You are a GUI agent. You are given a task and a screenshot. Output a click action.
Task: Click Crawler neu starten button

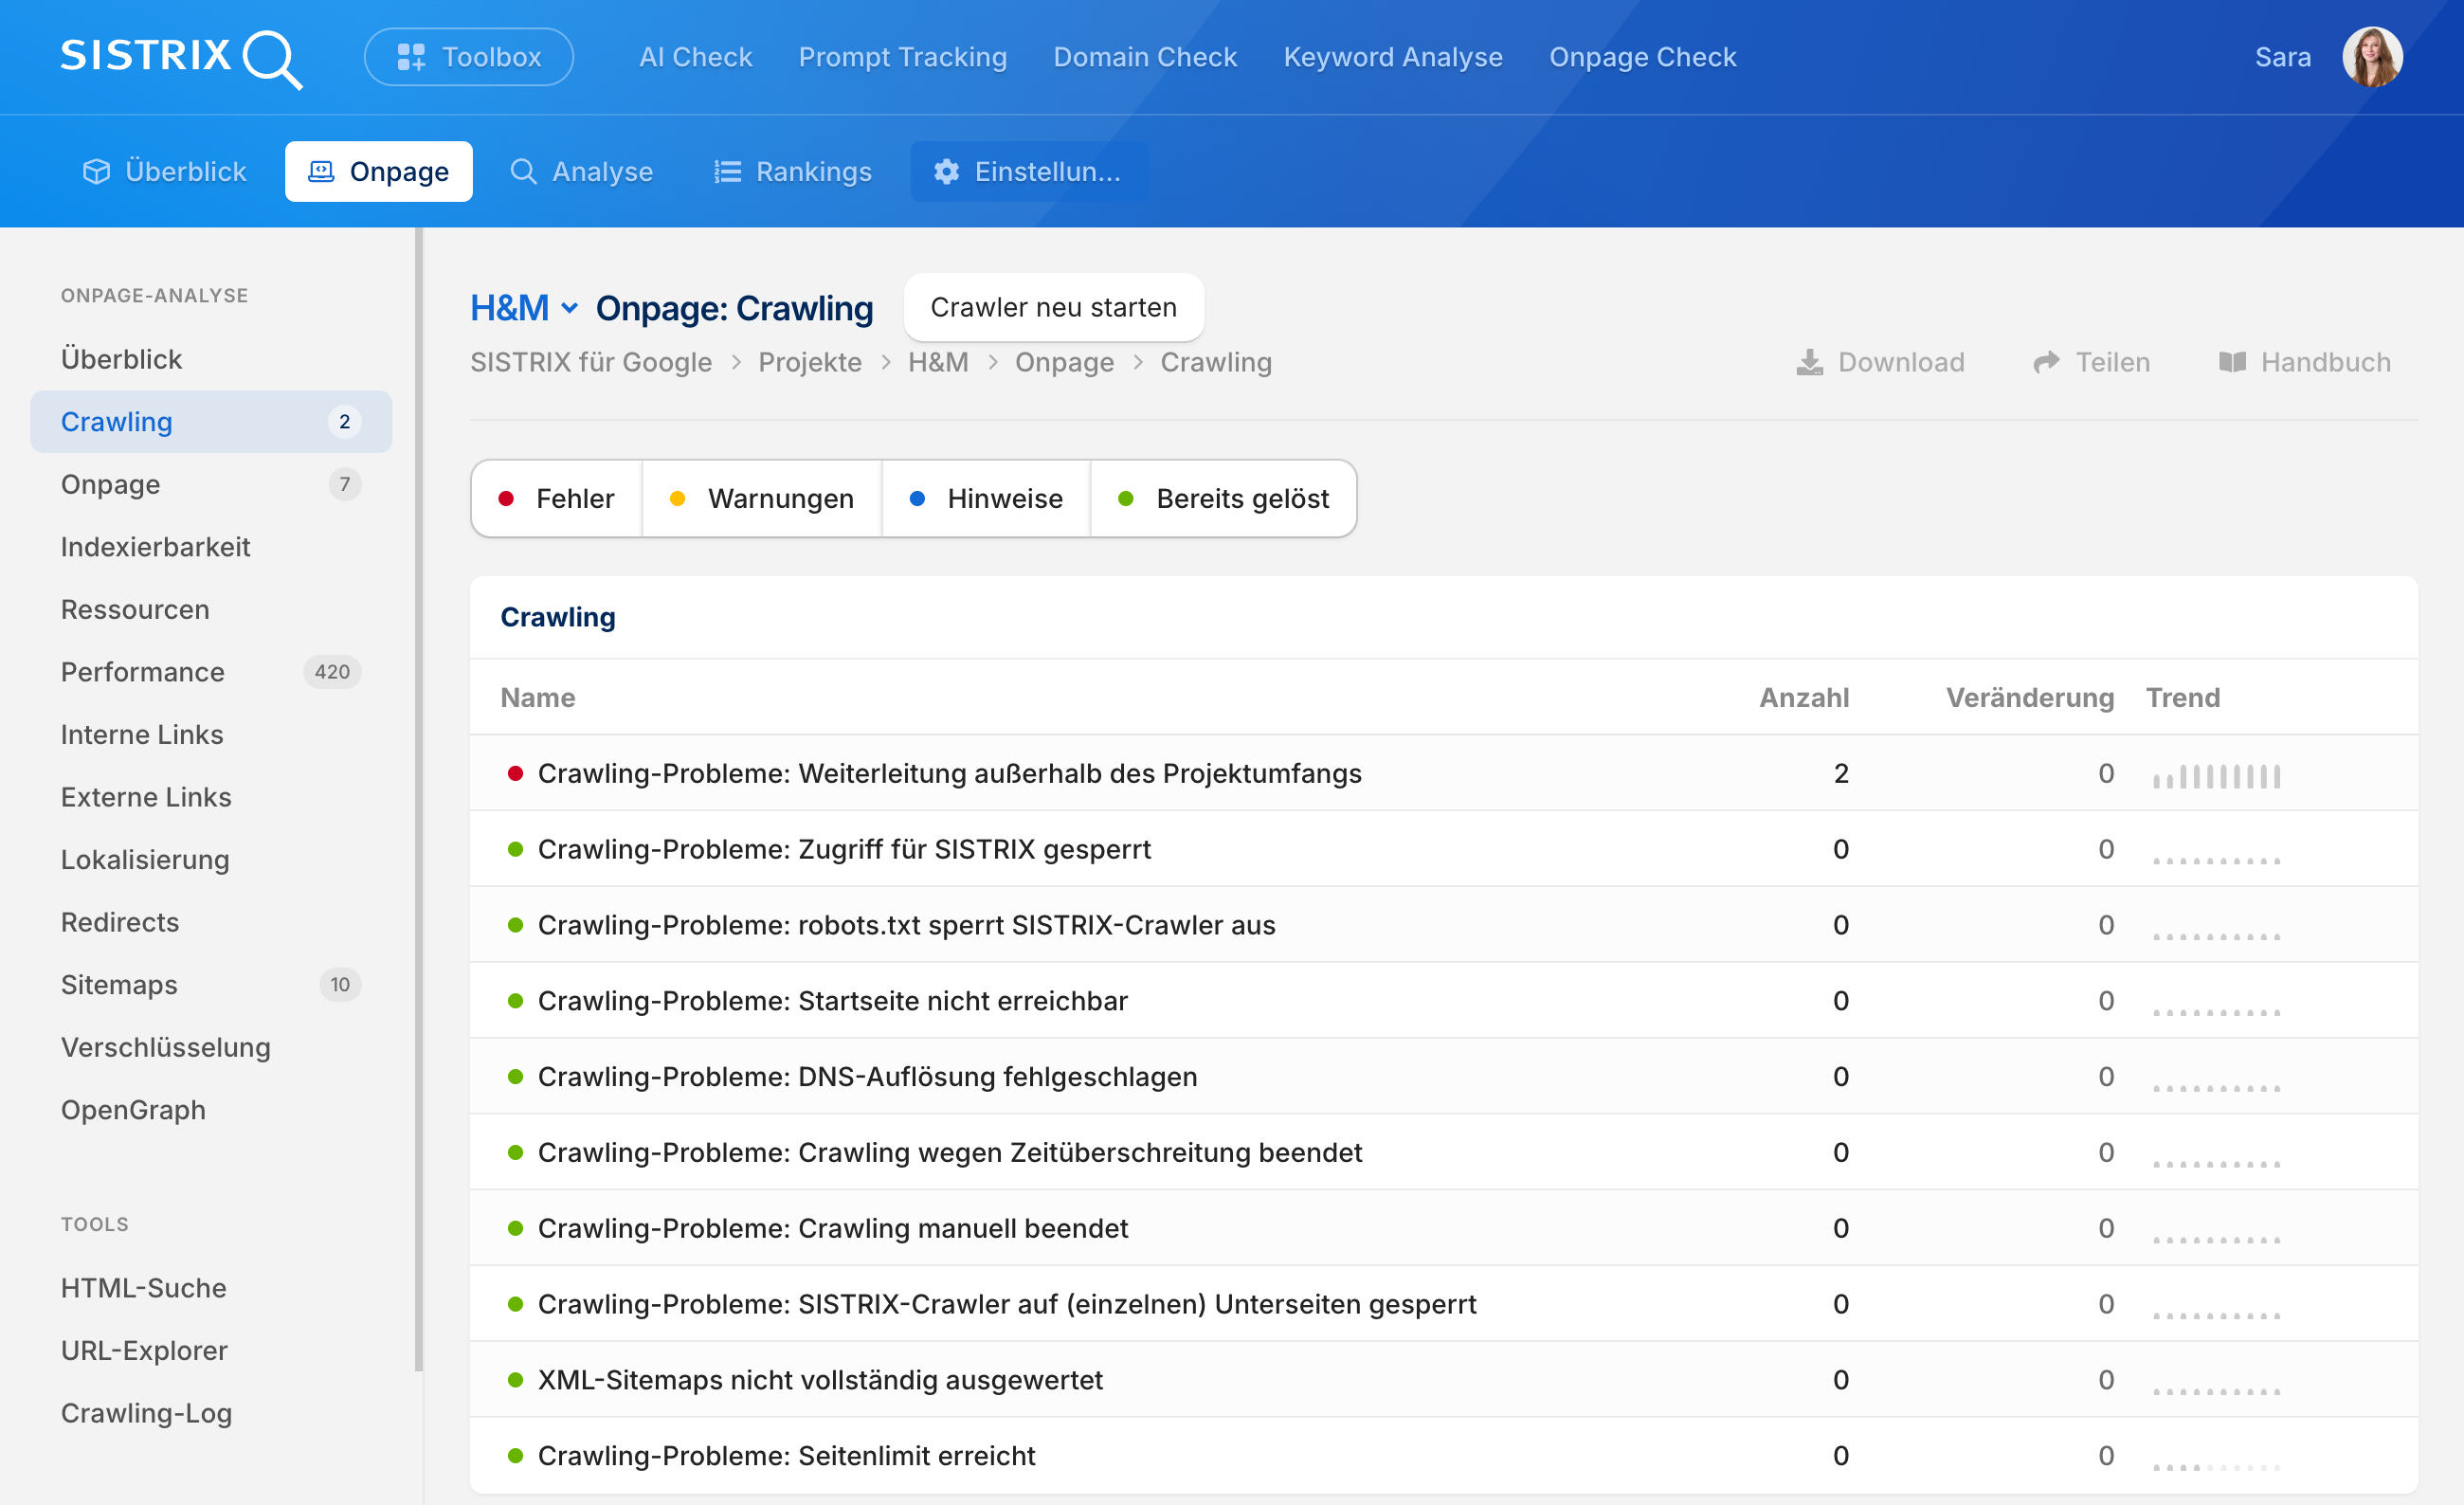coord(1053,307)
